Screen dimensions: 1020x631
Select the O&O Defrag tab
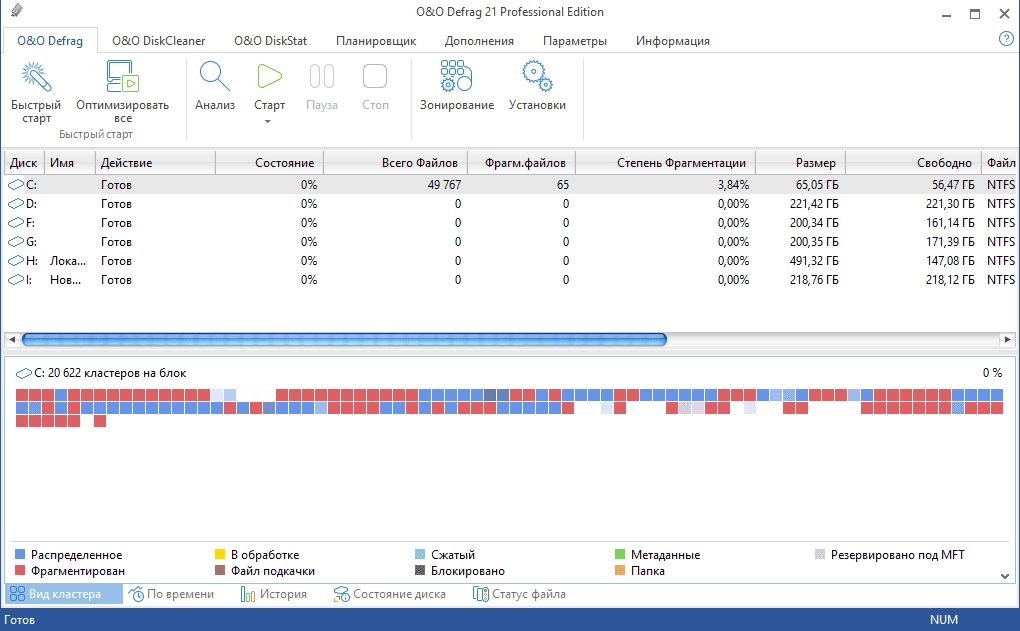click(x=50, y=40)
